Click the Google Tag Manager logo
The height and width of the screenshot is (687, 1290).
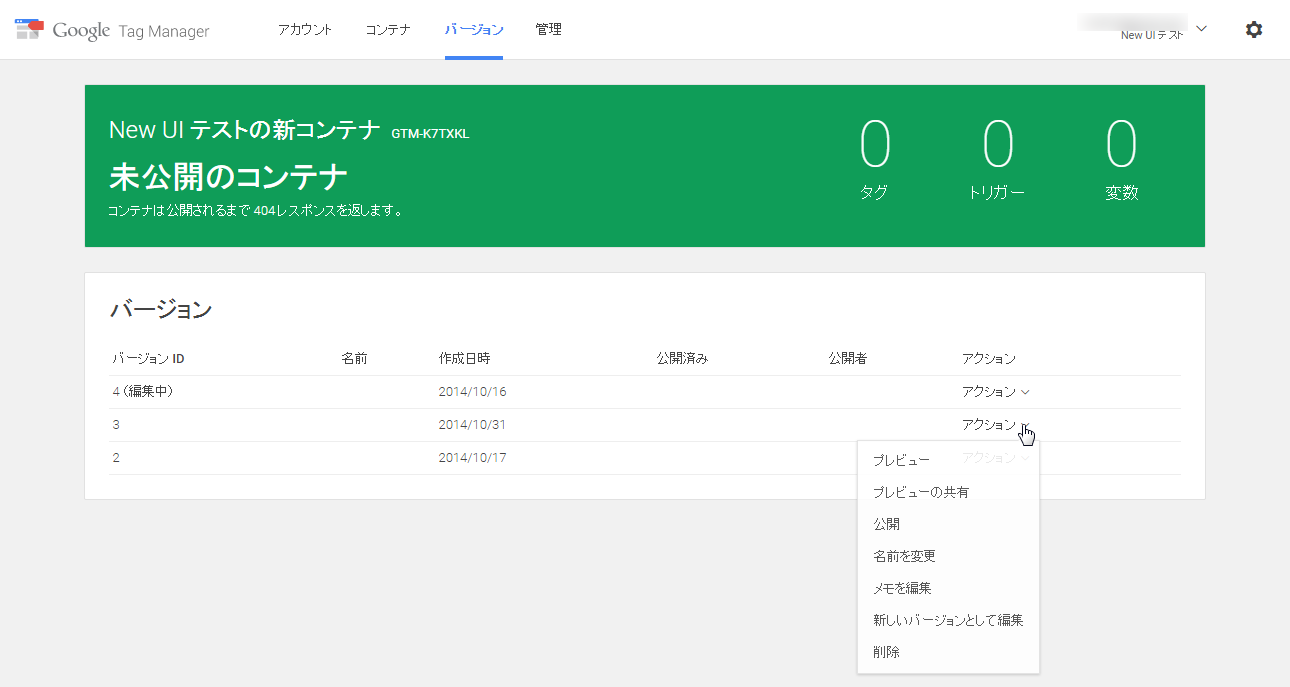pos(112,30)
